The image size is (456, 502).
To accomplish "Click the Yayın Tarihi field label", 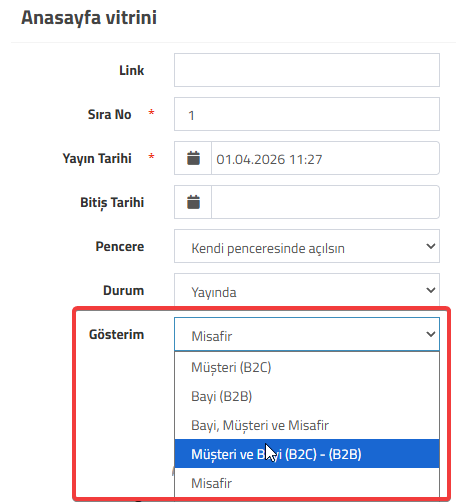I will 97,158.
